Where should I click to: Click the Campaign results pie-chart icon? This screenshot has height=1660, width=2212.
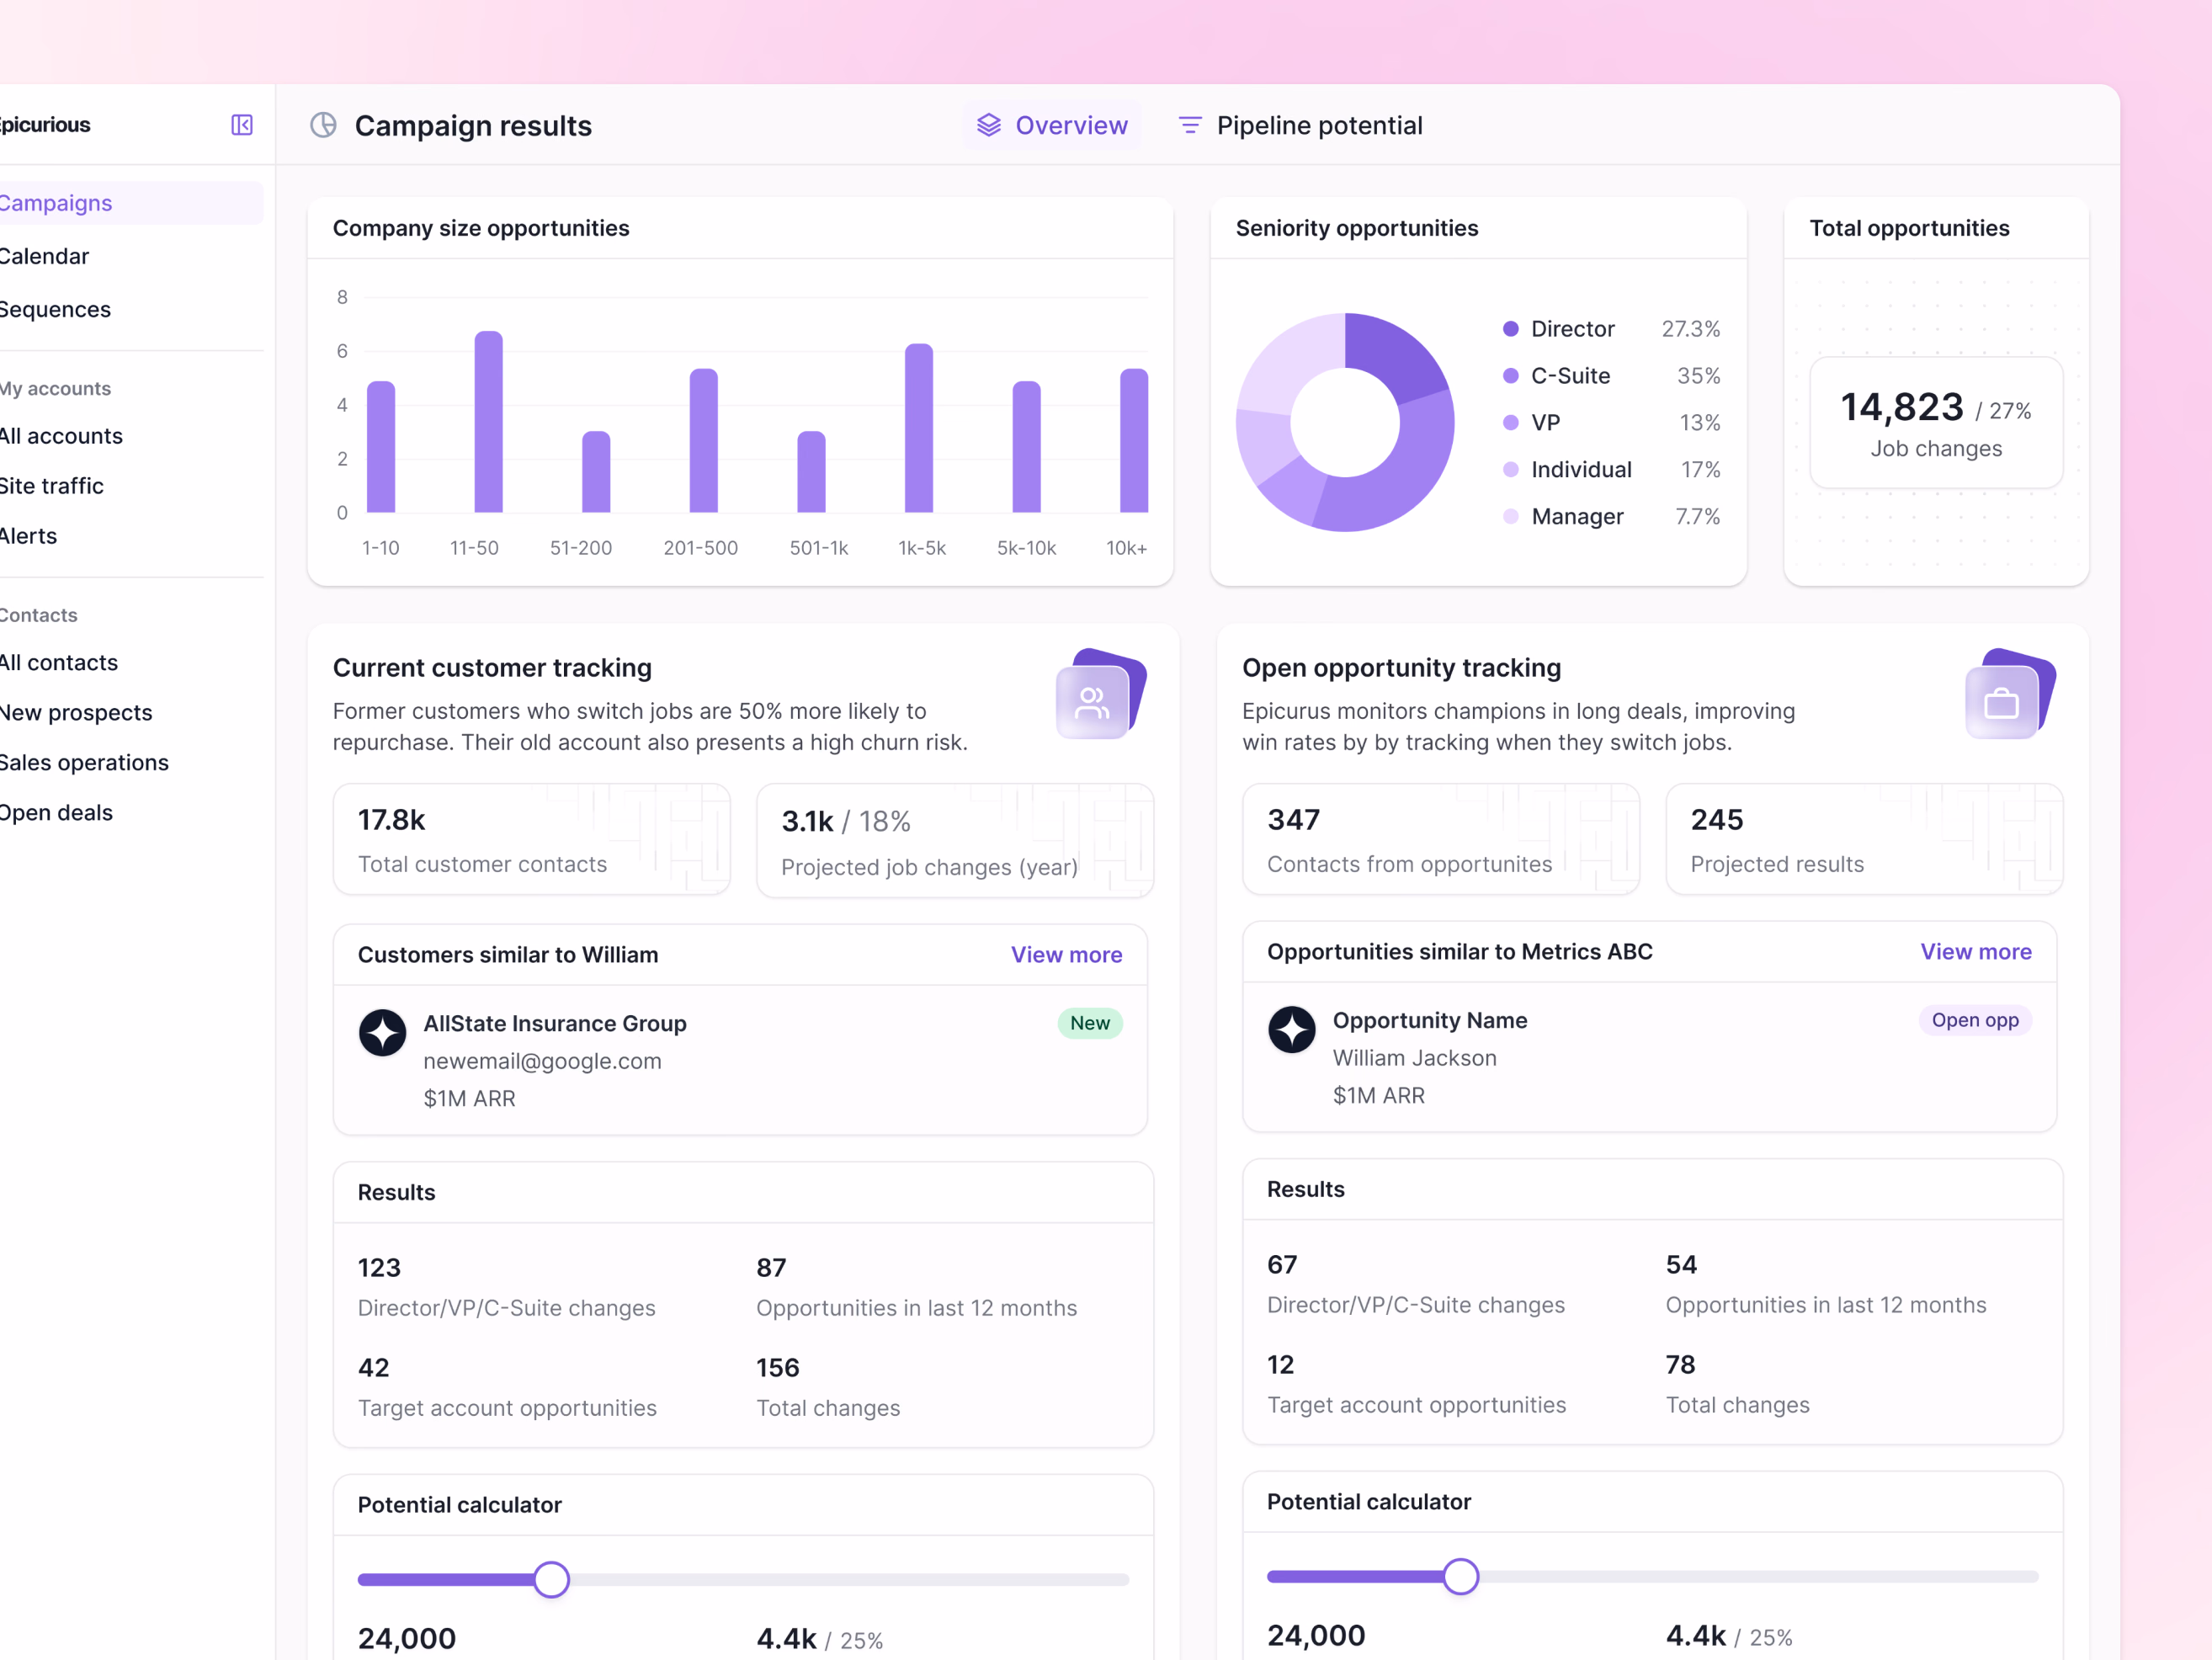(323, 125)
